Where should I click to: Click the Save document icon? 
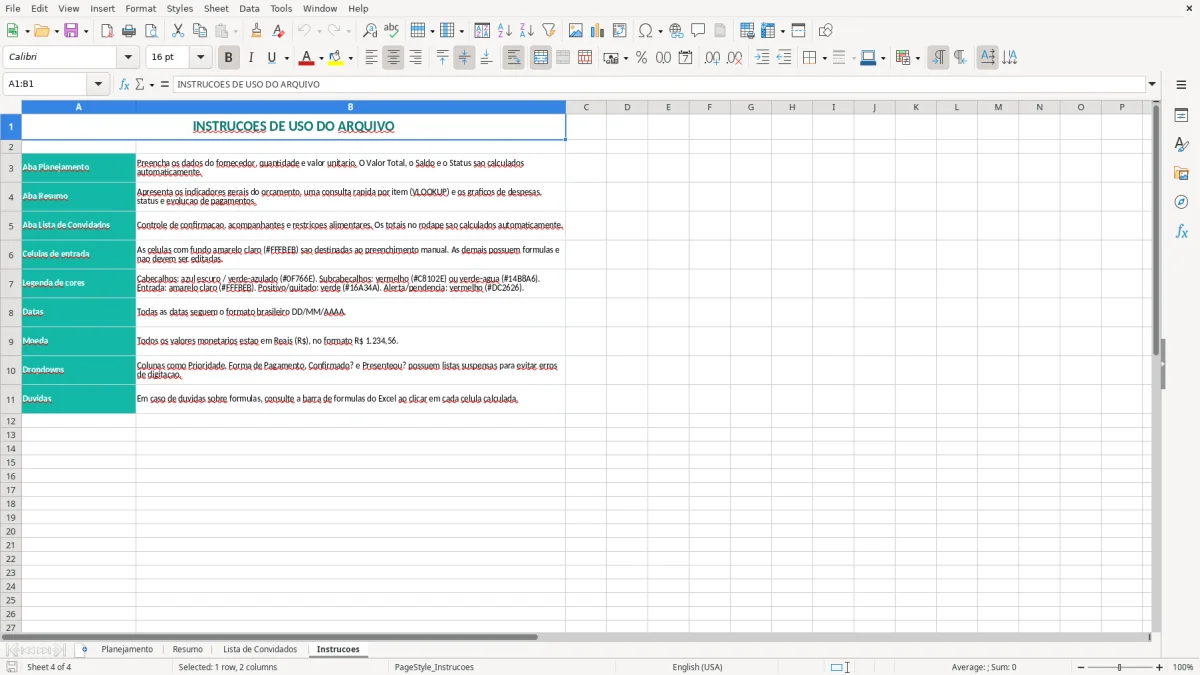71,31
